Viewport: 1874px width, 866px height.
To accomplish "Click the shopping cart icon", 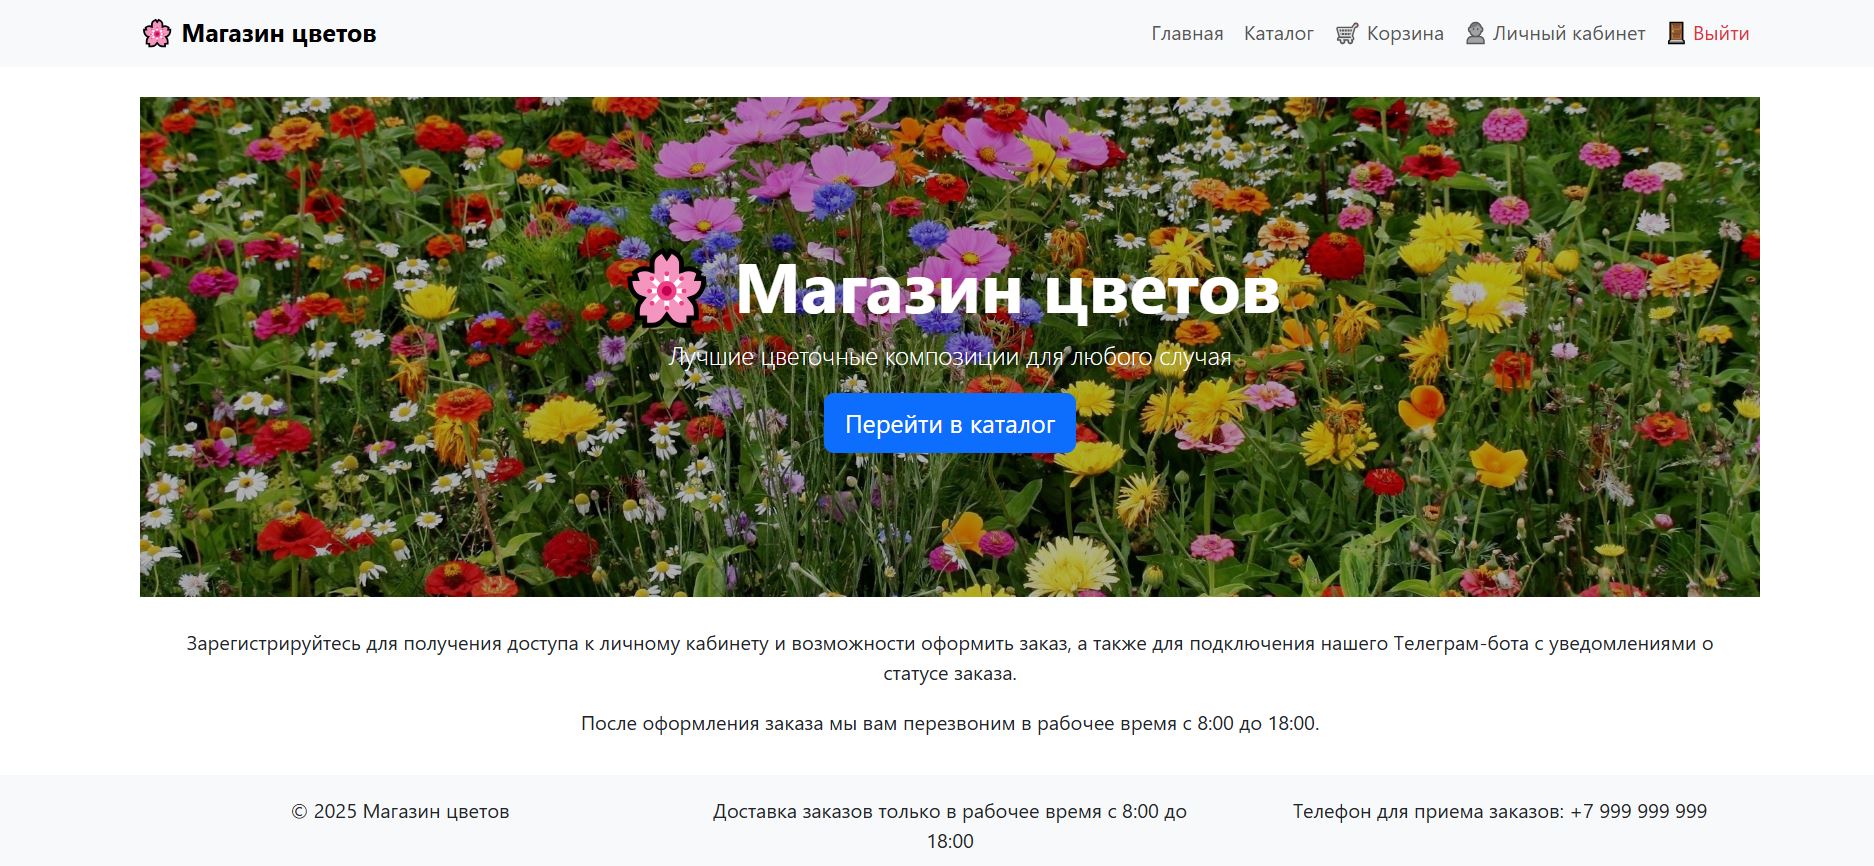I will 1347,34.
